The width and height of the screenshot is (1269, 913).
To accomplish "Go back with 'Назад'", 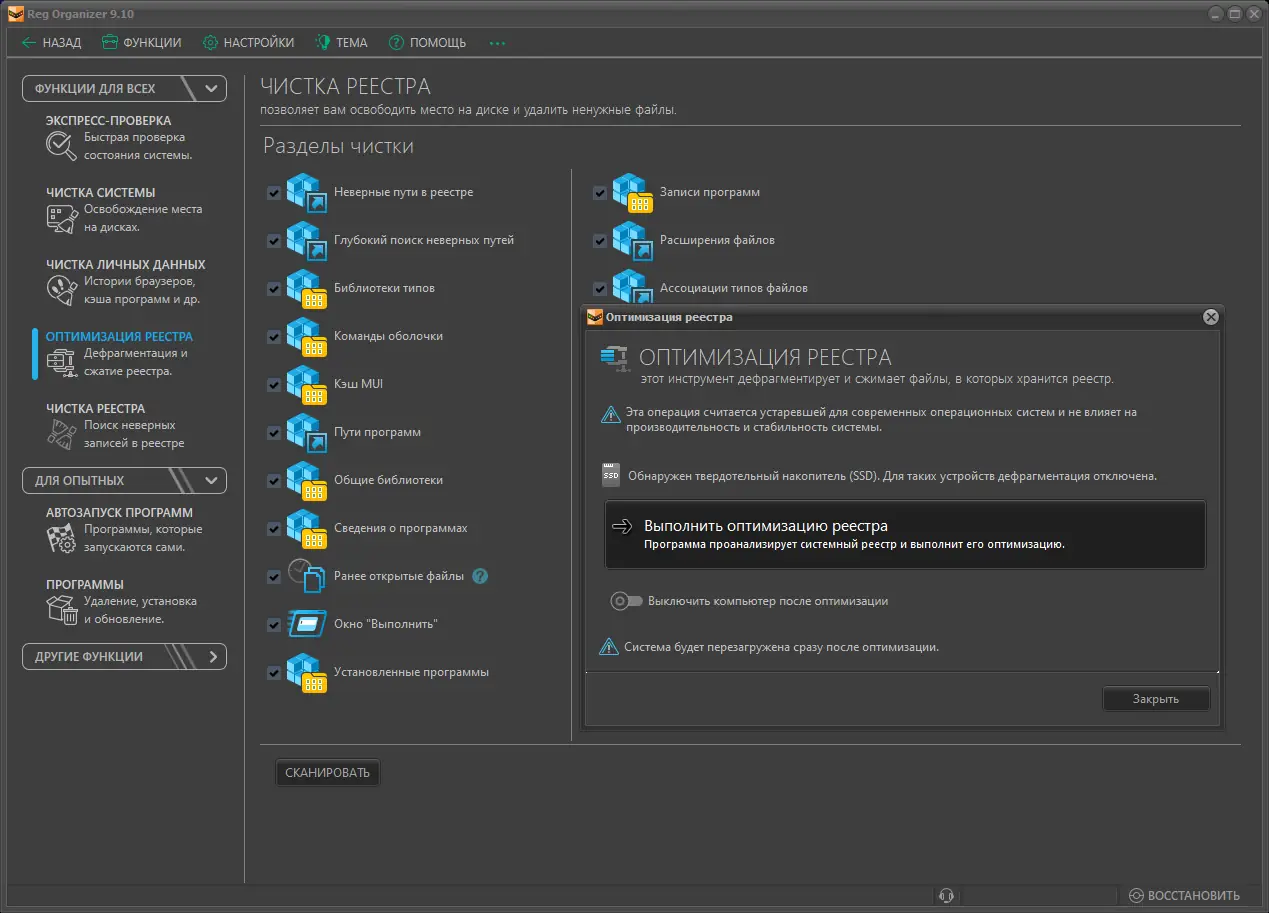I will point(52,43).
